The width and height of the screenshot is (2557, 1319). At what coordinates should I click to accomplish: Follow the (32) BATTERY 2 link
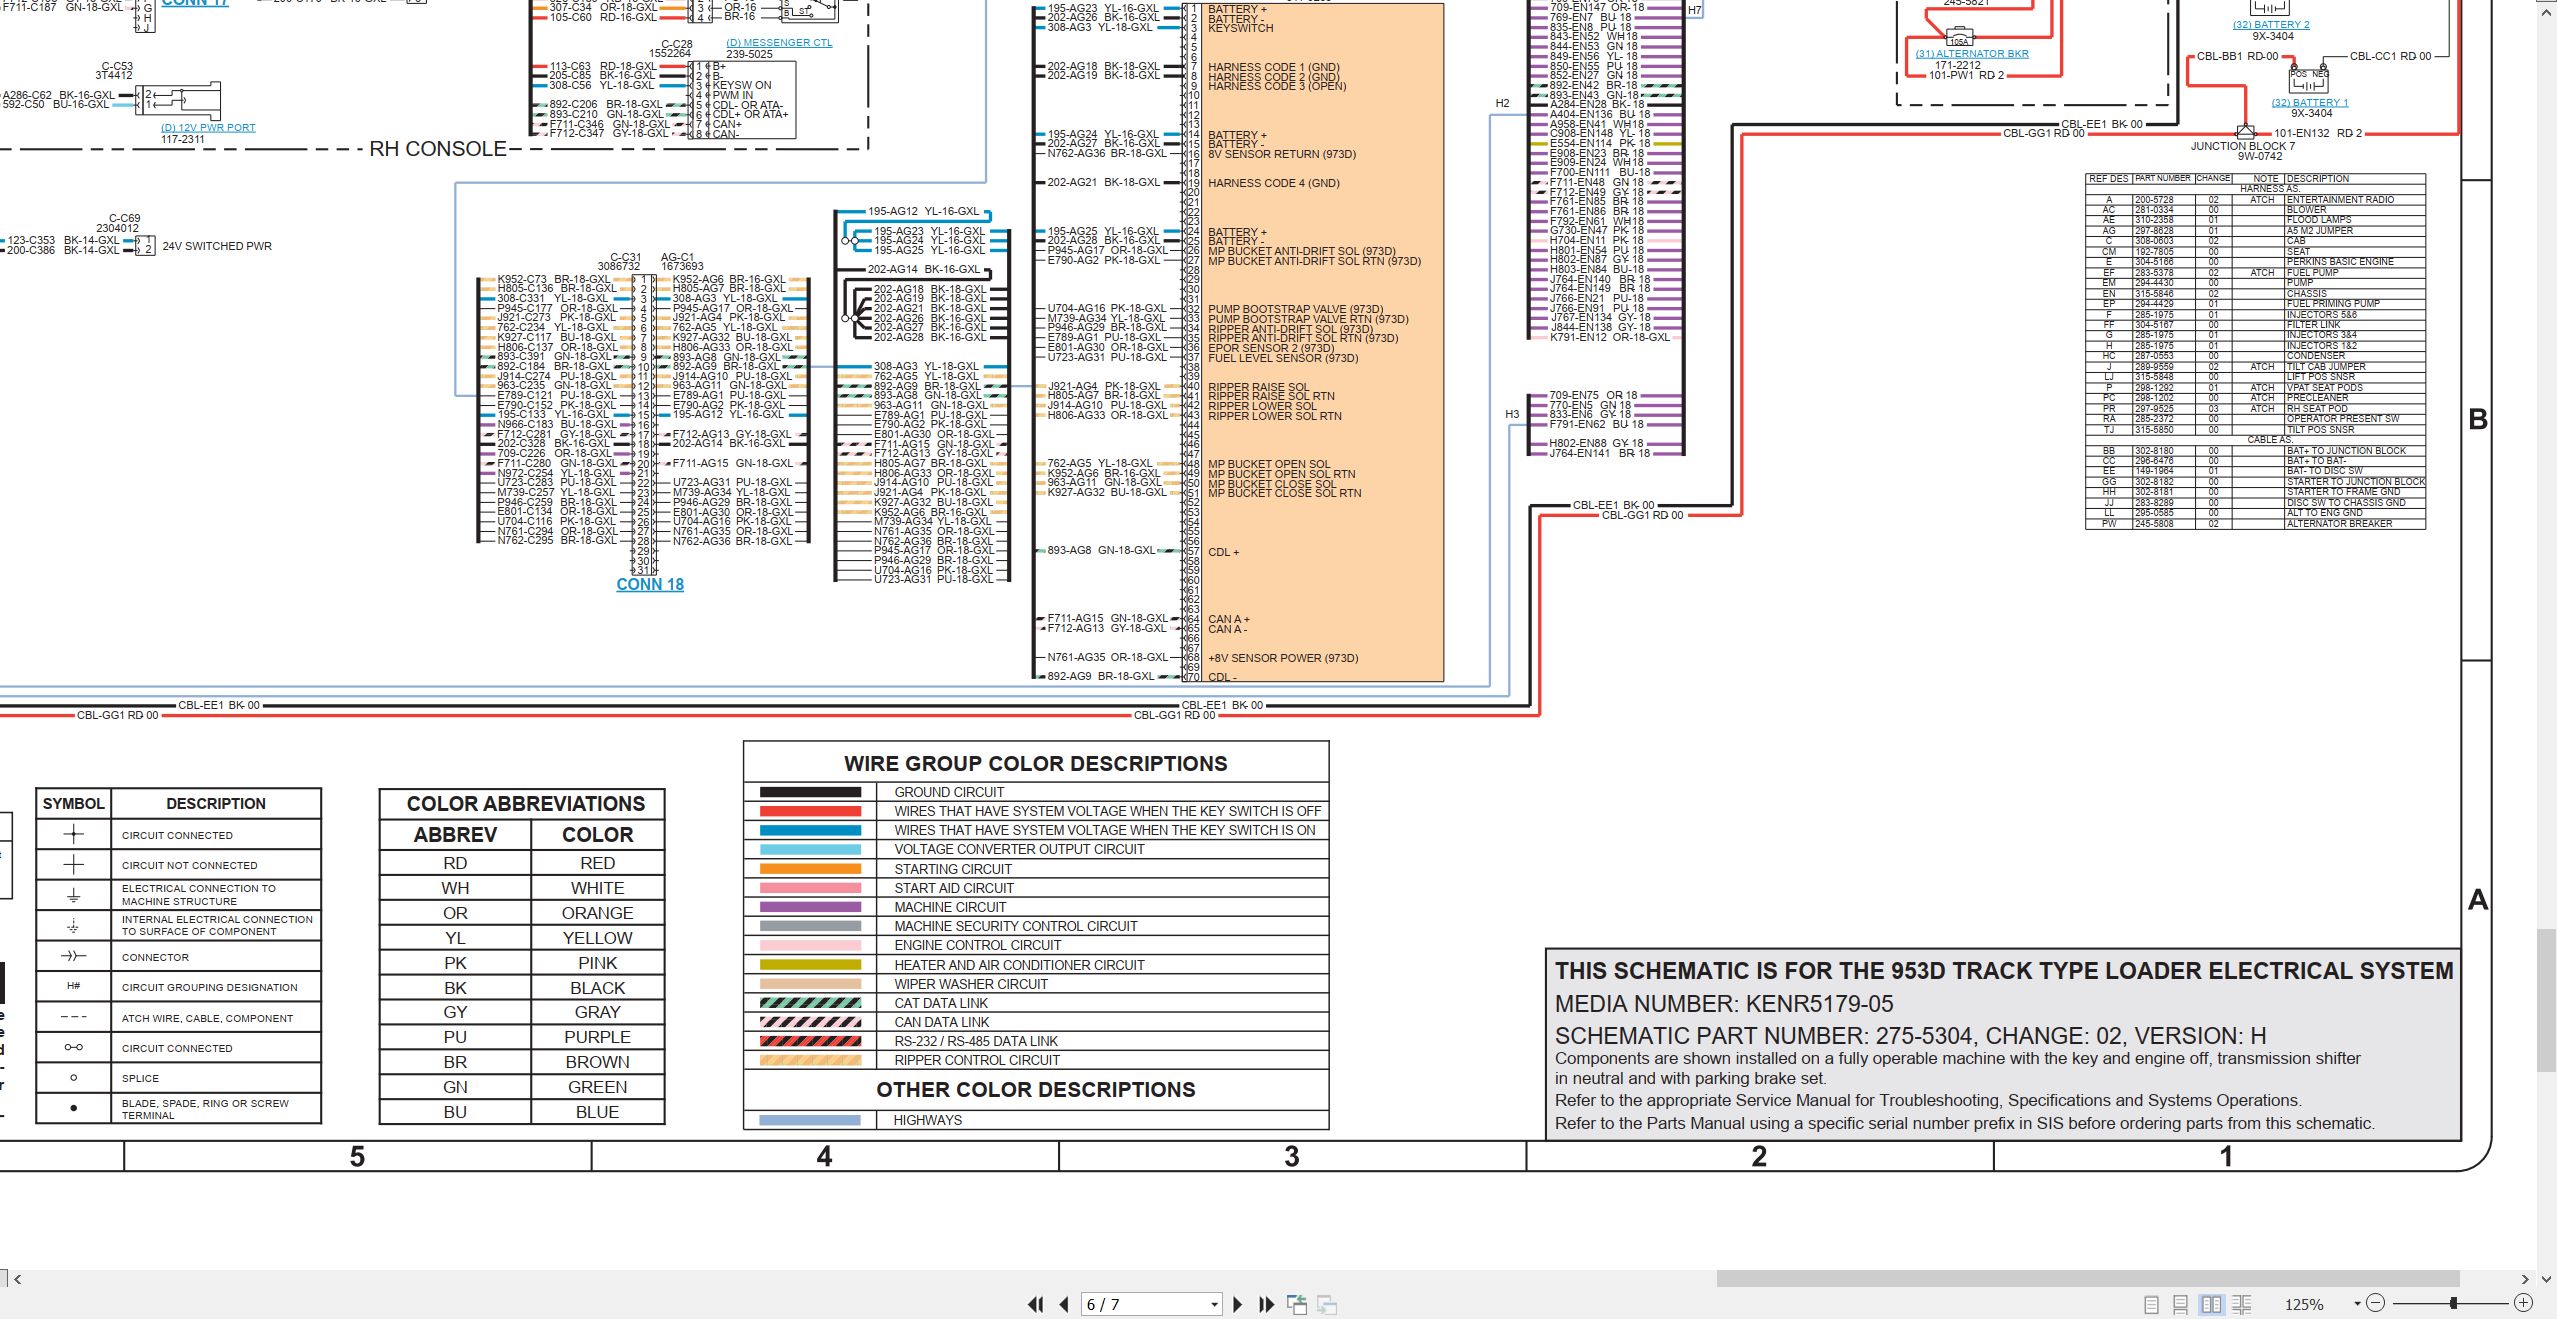coord(2271,25)
